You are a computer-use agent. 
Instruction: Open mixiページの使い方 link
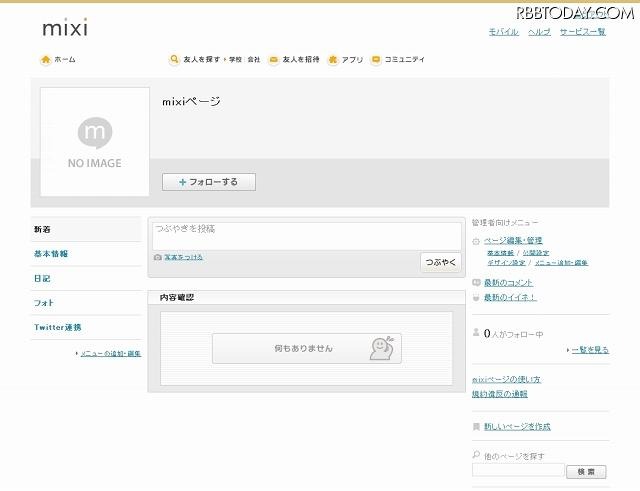(506, 380)
